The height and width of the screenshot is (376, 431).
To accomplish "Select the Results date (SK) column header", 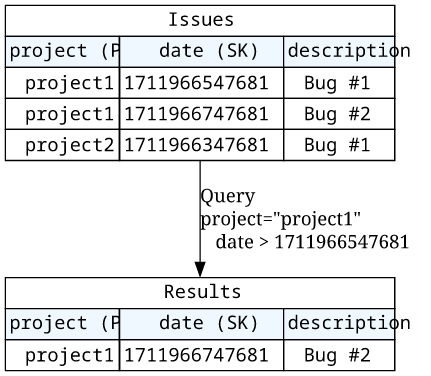I will pyautogui.click(x=202, y=323).
